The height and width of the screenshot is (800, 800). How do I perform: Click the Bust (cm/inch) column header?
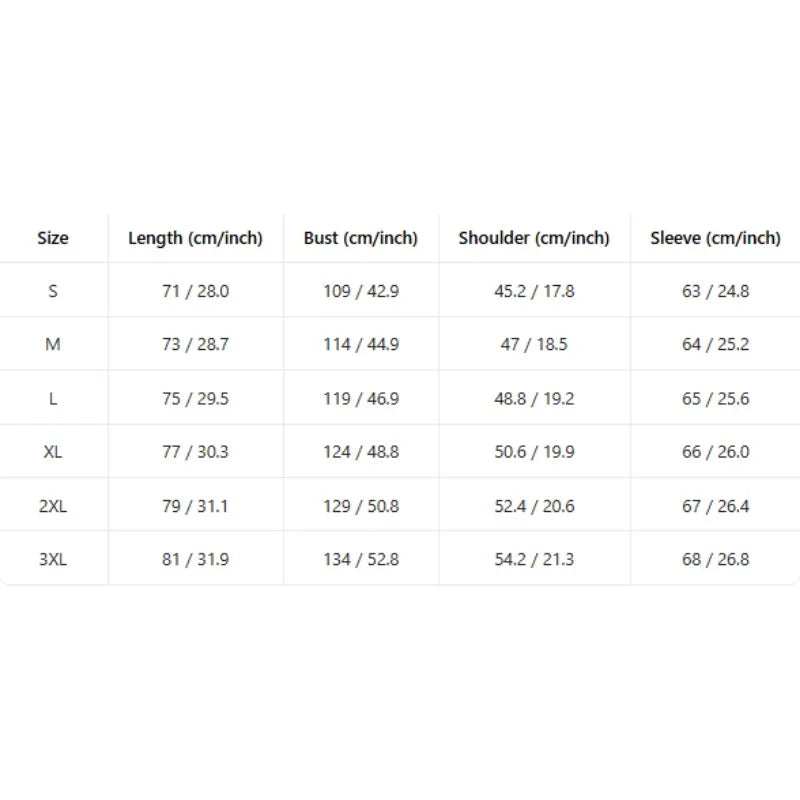click(x=361, y=238)
